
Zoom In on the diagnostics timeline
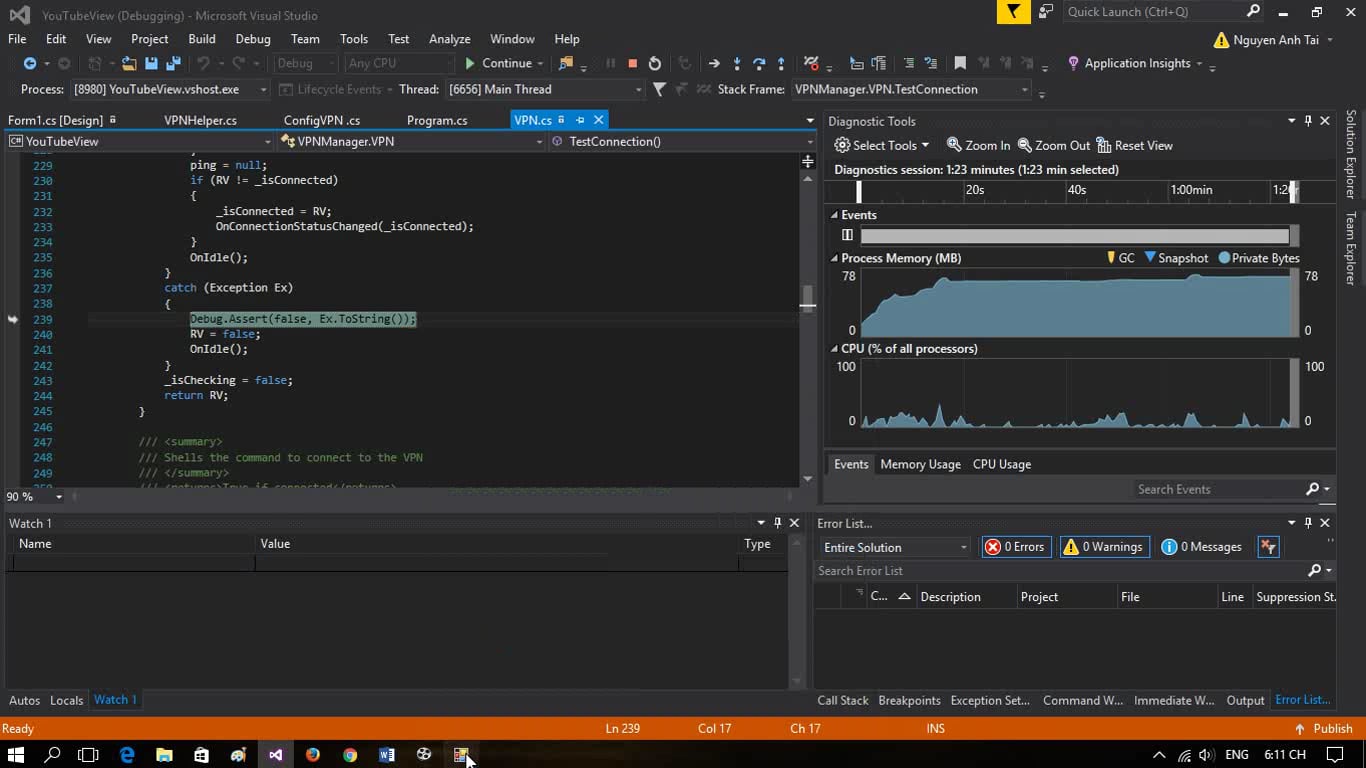978,145
